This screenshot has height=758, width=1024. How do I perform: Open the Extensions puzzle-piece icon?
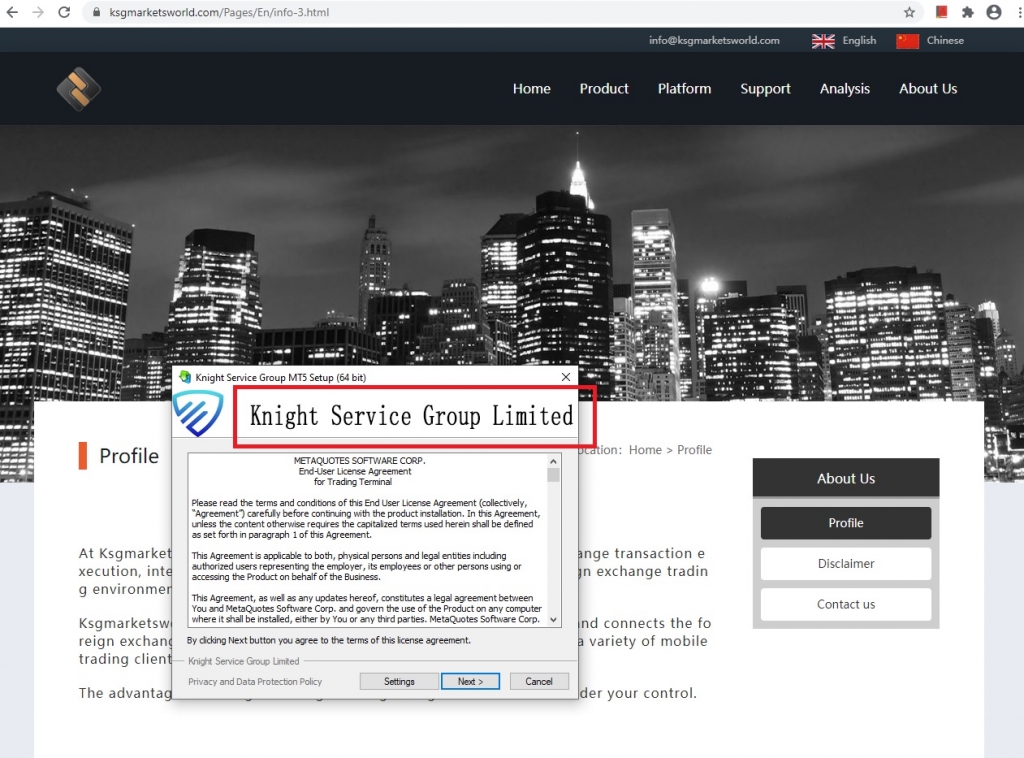pos(968,12)
